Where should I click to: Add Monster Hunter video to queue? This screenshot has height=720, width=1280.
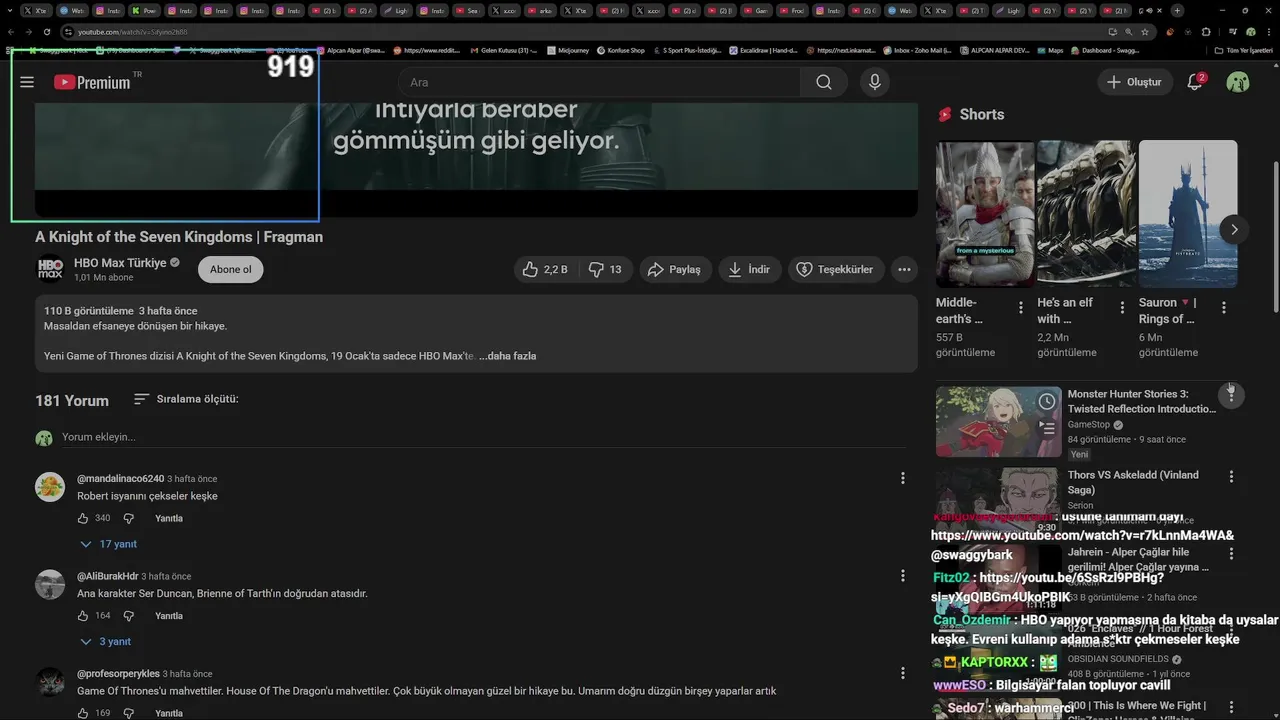point(1047,428)
